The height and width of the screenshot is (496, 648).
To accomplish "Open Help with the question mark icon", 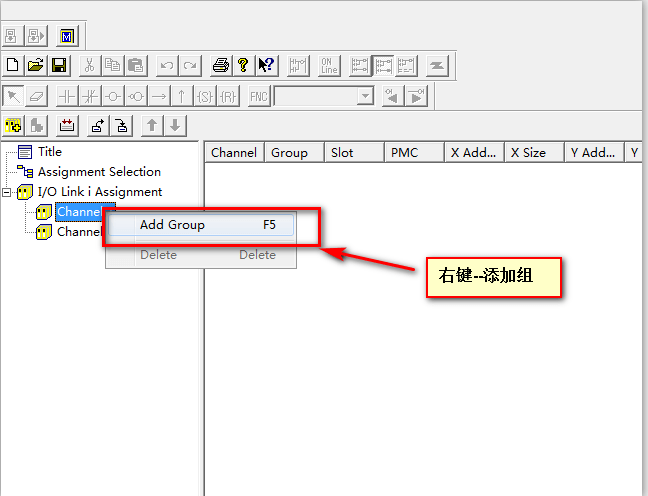I will tap(243, 66).
